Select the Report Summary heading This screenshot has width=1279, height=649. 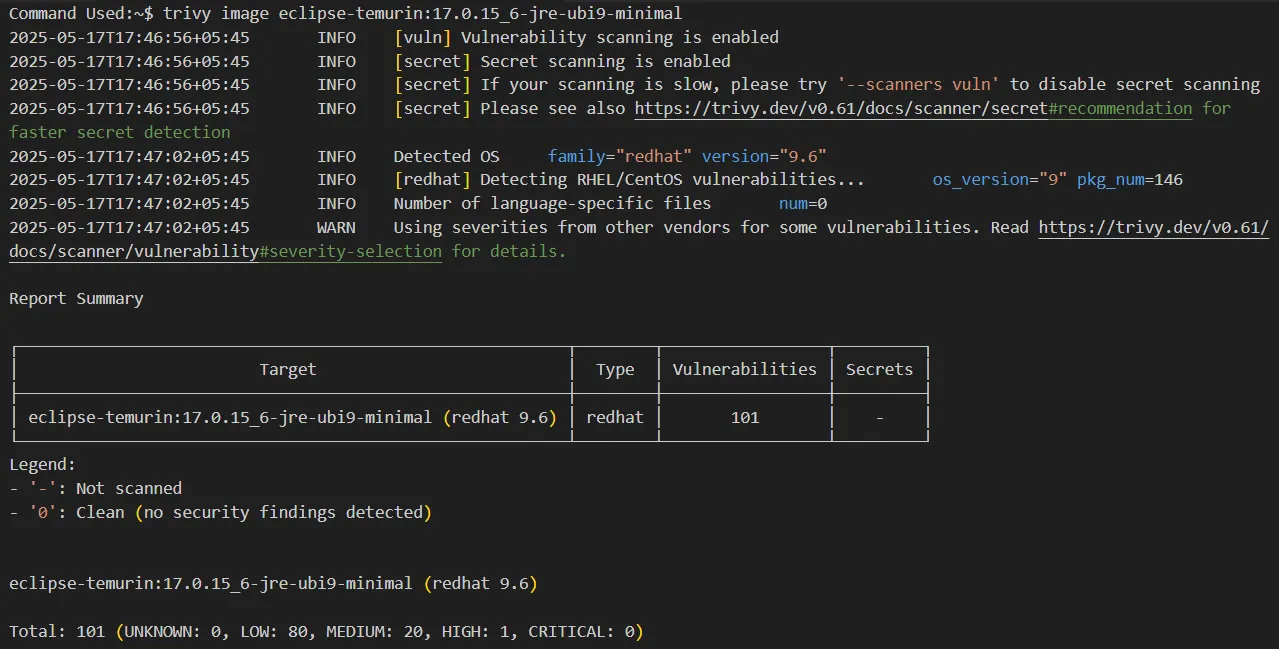point(76,298)
